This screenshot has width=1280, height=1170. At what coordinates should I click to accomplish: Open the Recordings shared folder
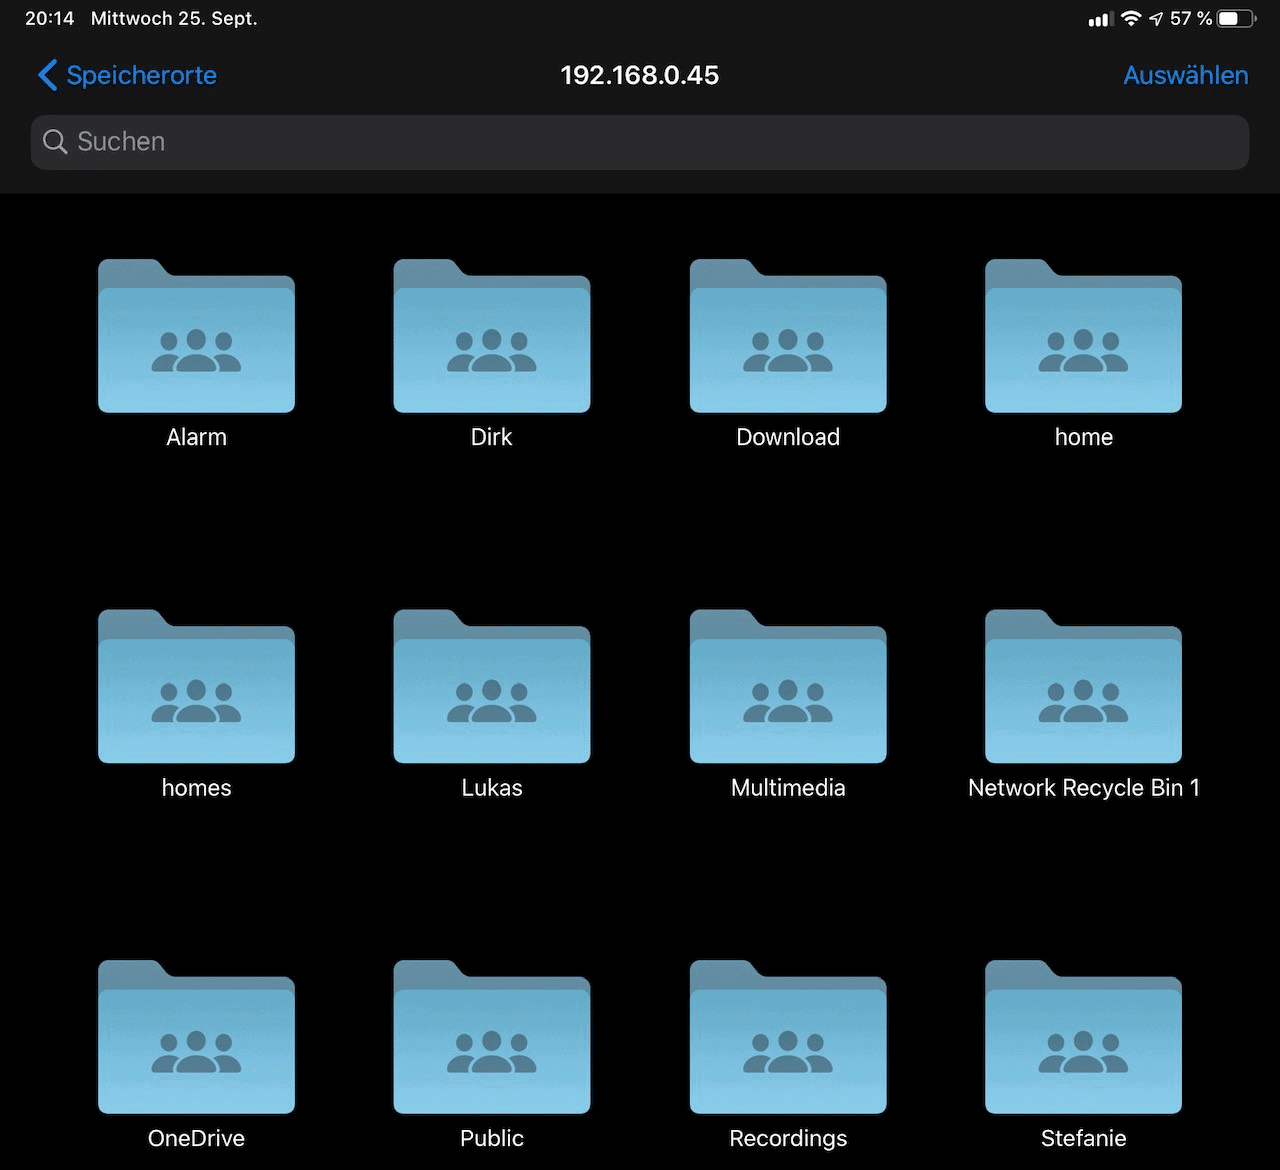click(x=788, y=1039)
